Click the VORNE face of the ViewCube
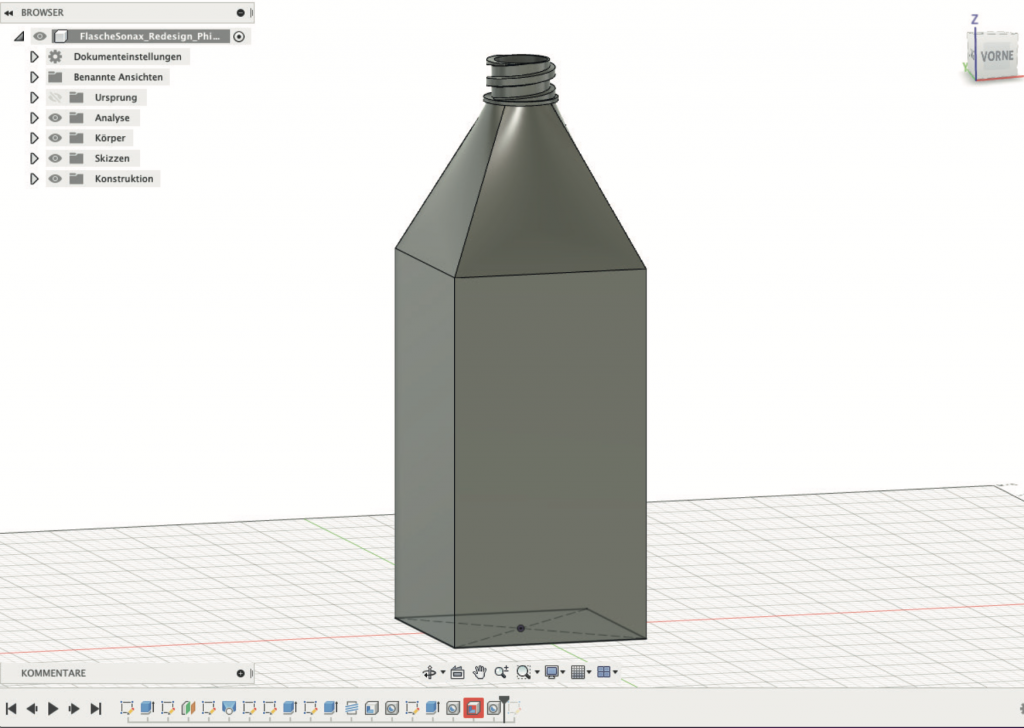1024x728 pixels. 996,57
